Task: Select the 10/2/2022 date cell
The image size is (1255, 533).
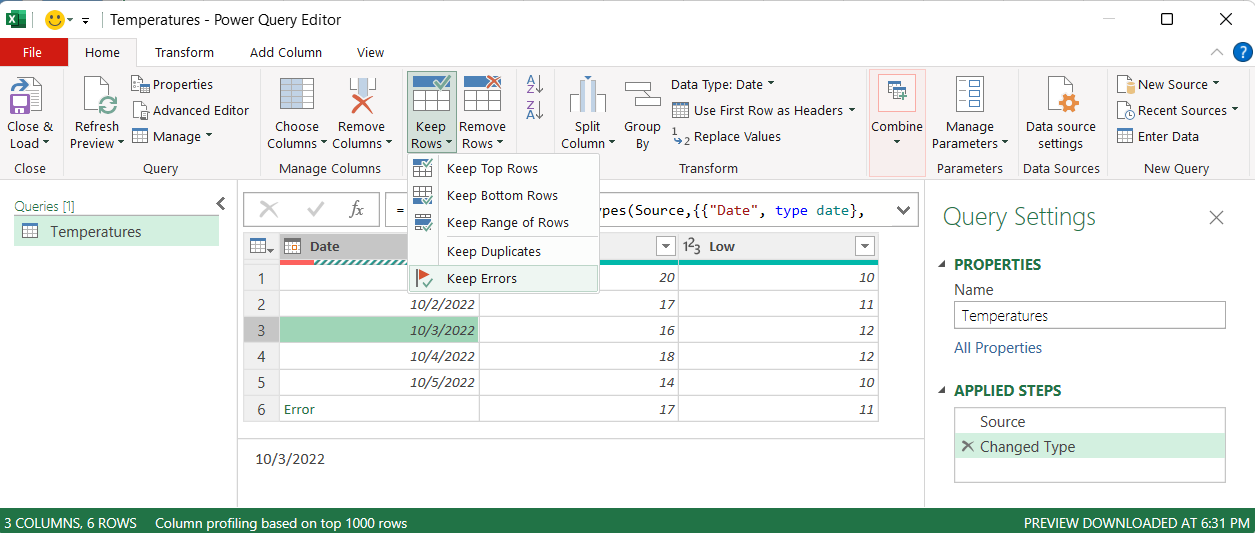Action: coord(379,304)
